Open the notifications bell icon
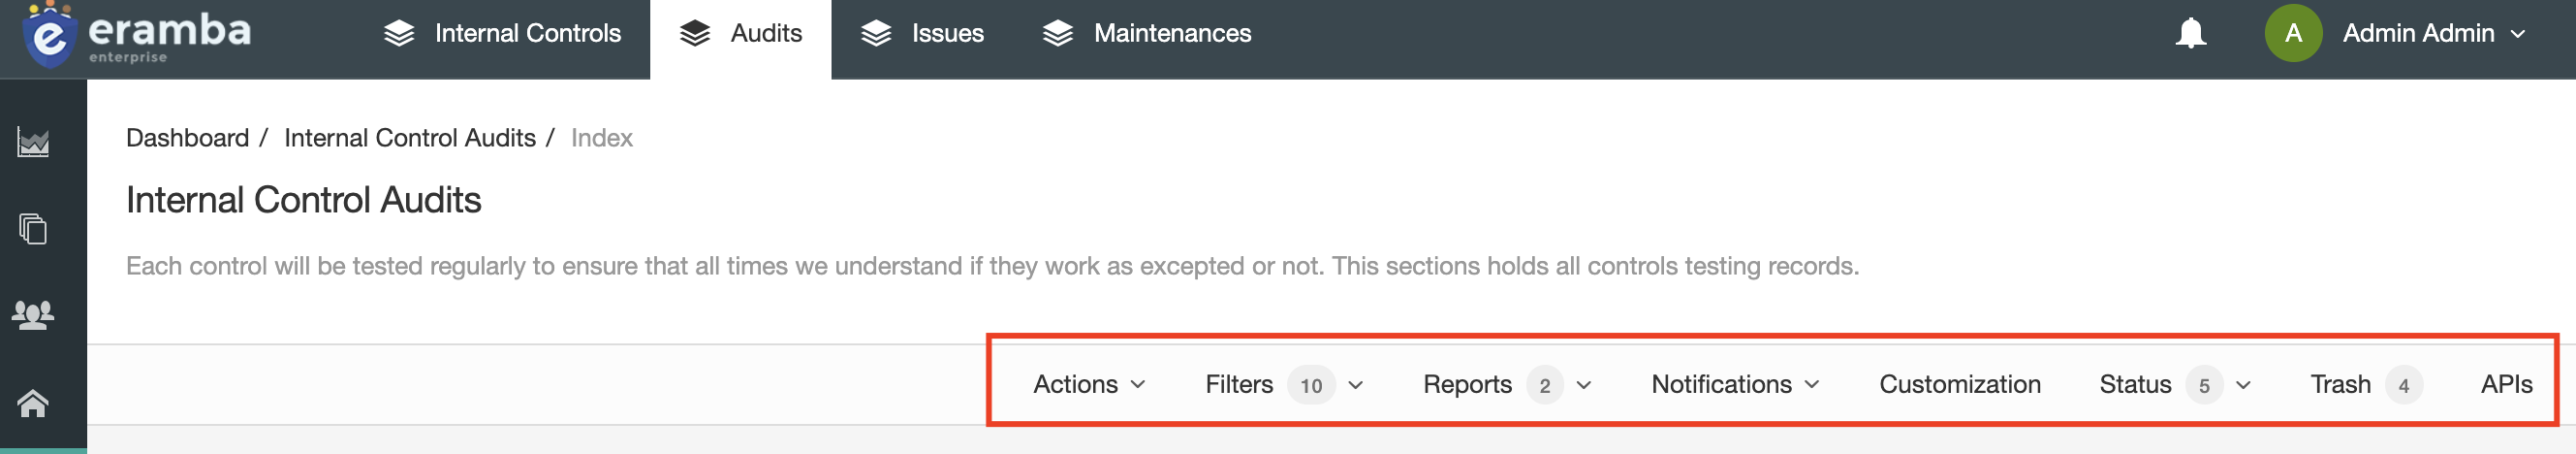 pos(2190,33)
